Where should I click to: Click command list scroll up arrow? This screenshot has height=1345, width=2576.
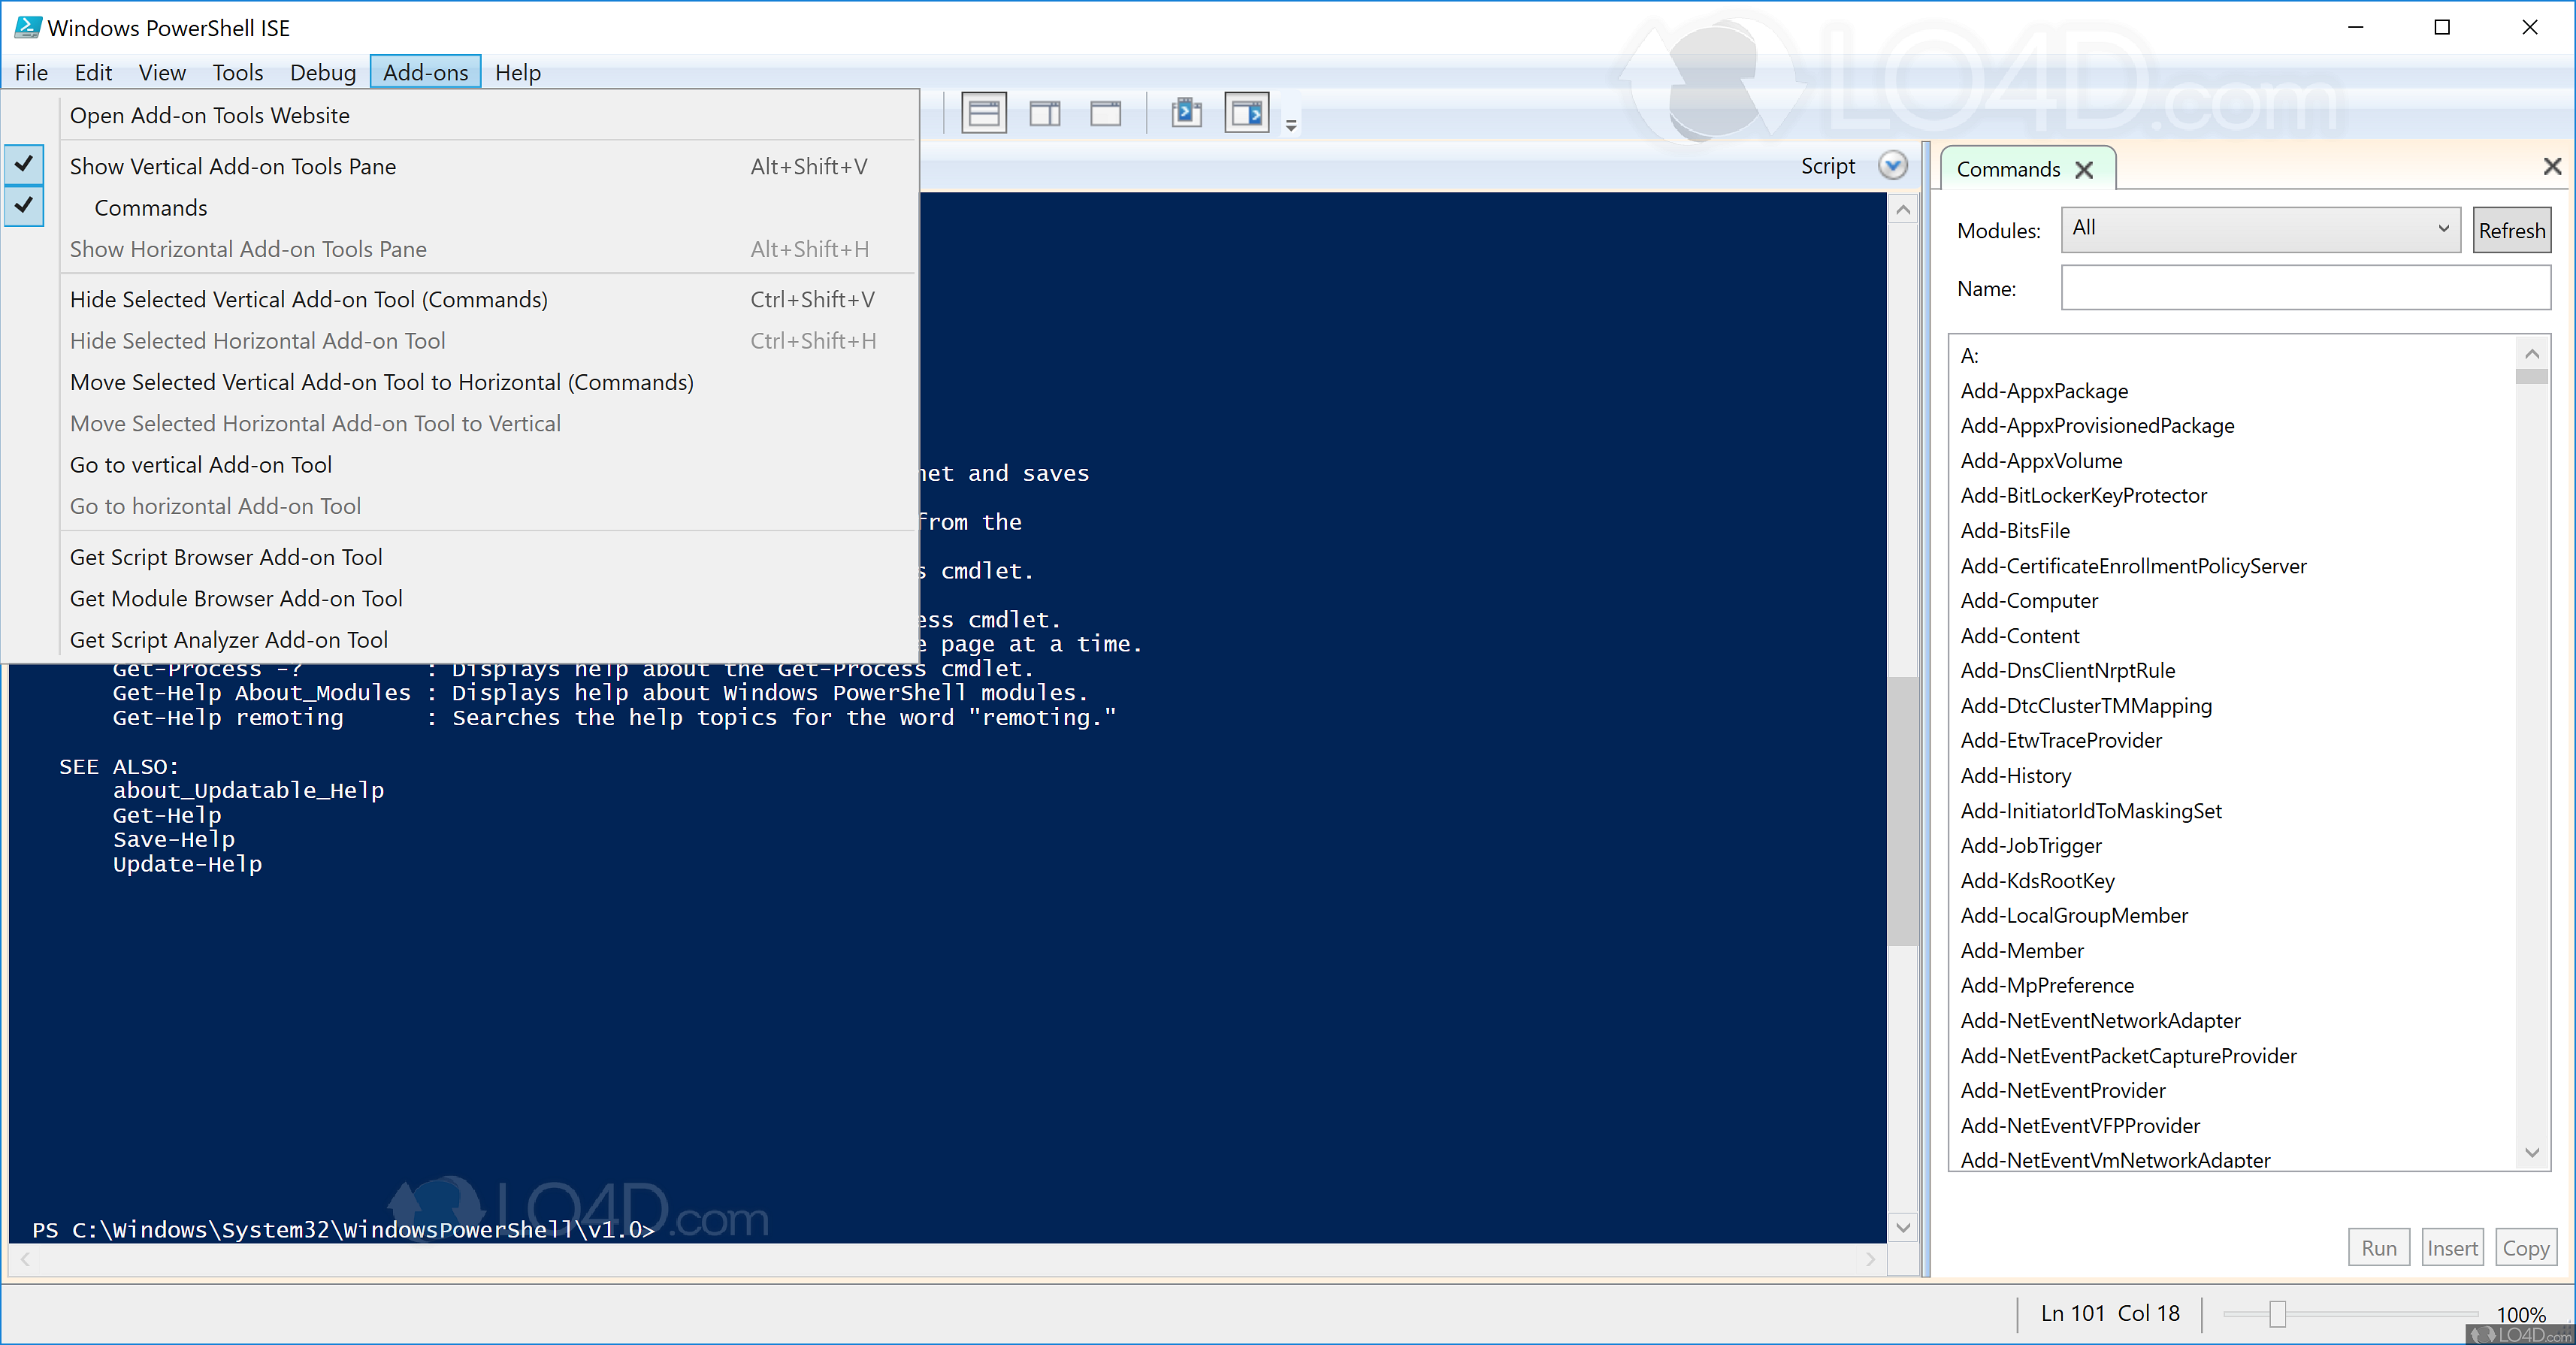[x=2531, y=354]
